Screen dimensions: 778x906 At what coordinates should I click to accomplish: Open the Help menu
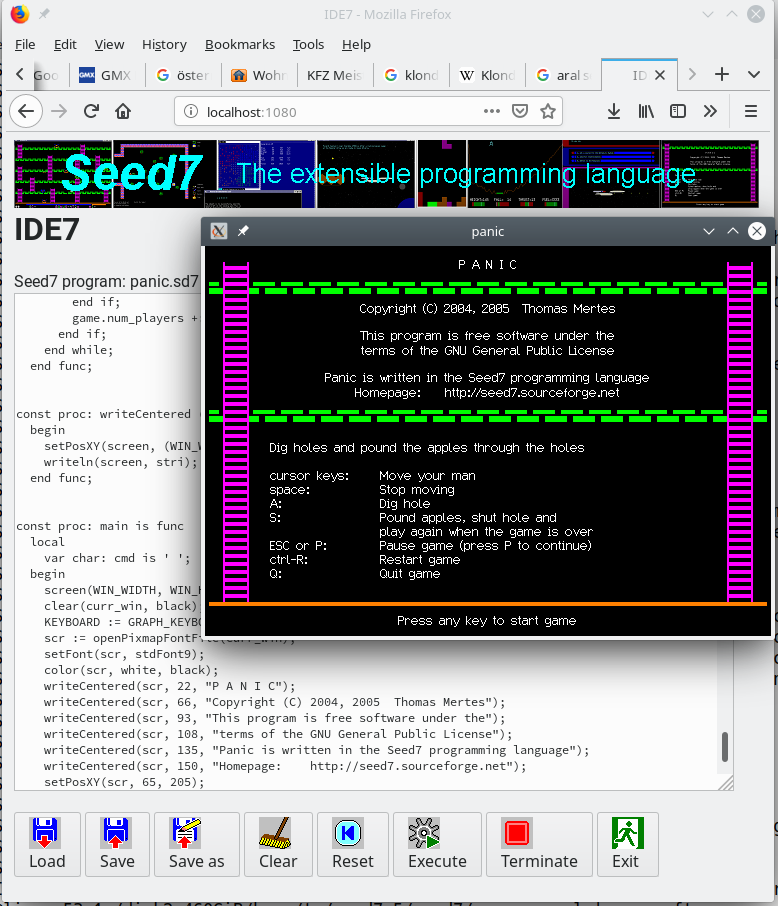[x=356, y=44]
